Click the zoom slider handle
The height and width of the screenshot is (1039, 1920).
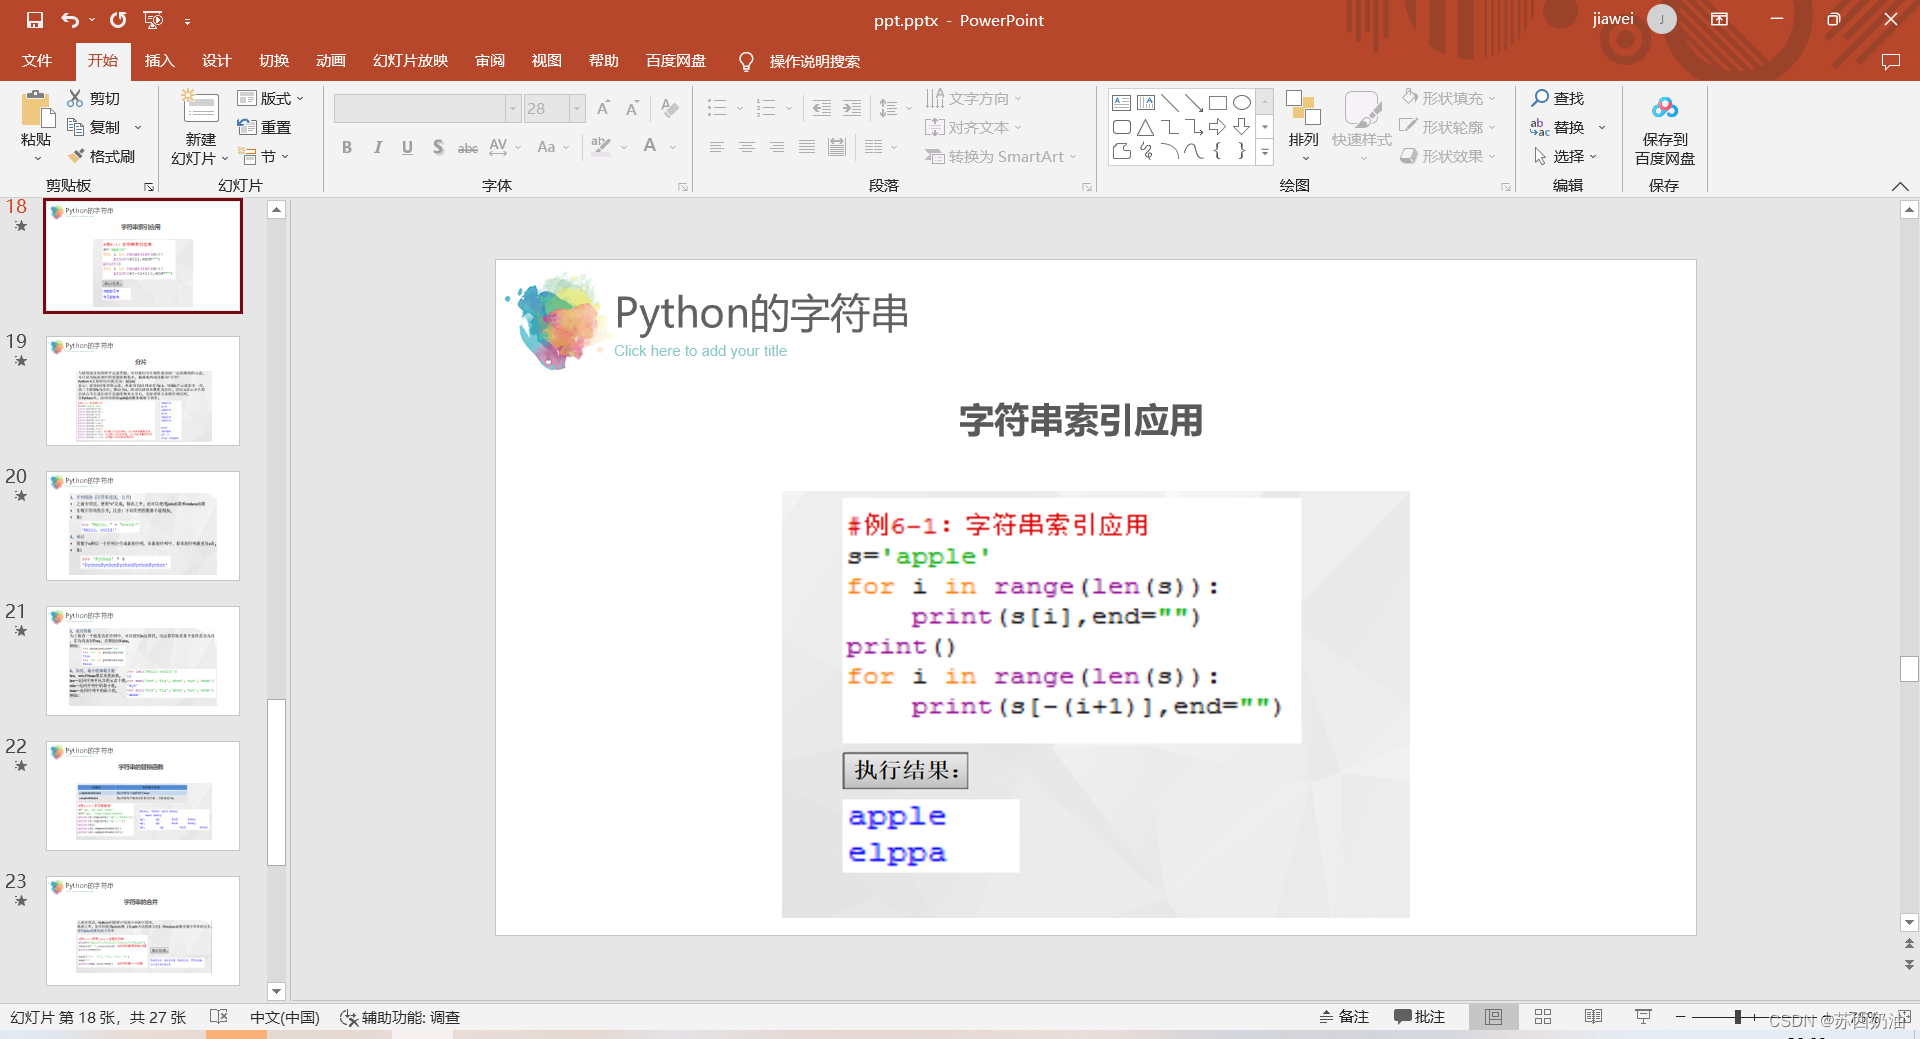click(1738, 1016)
